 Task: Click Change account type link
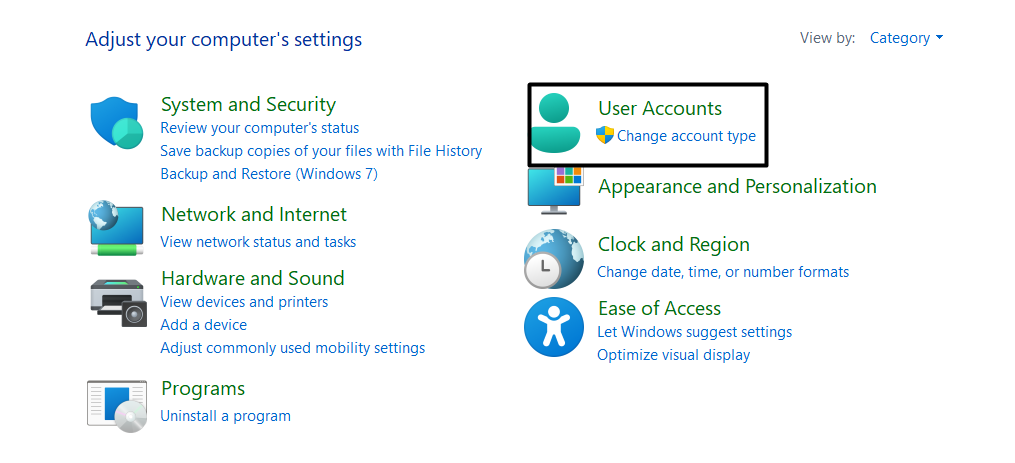(x=686, y=136)
